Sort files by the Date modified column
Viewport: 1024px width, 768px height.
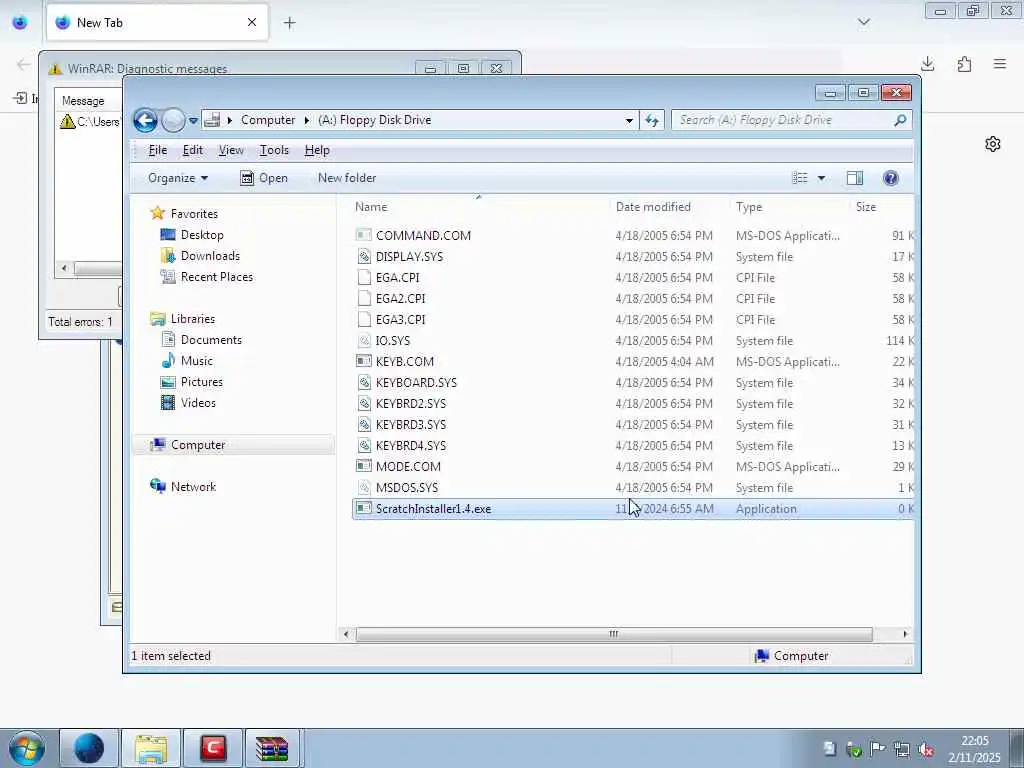653,207
